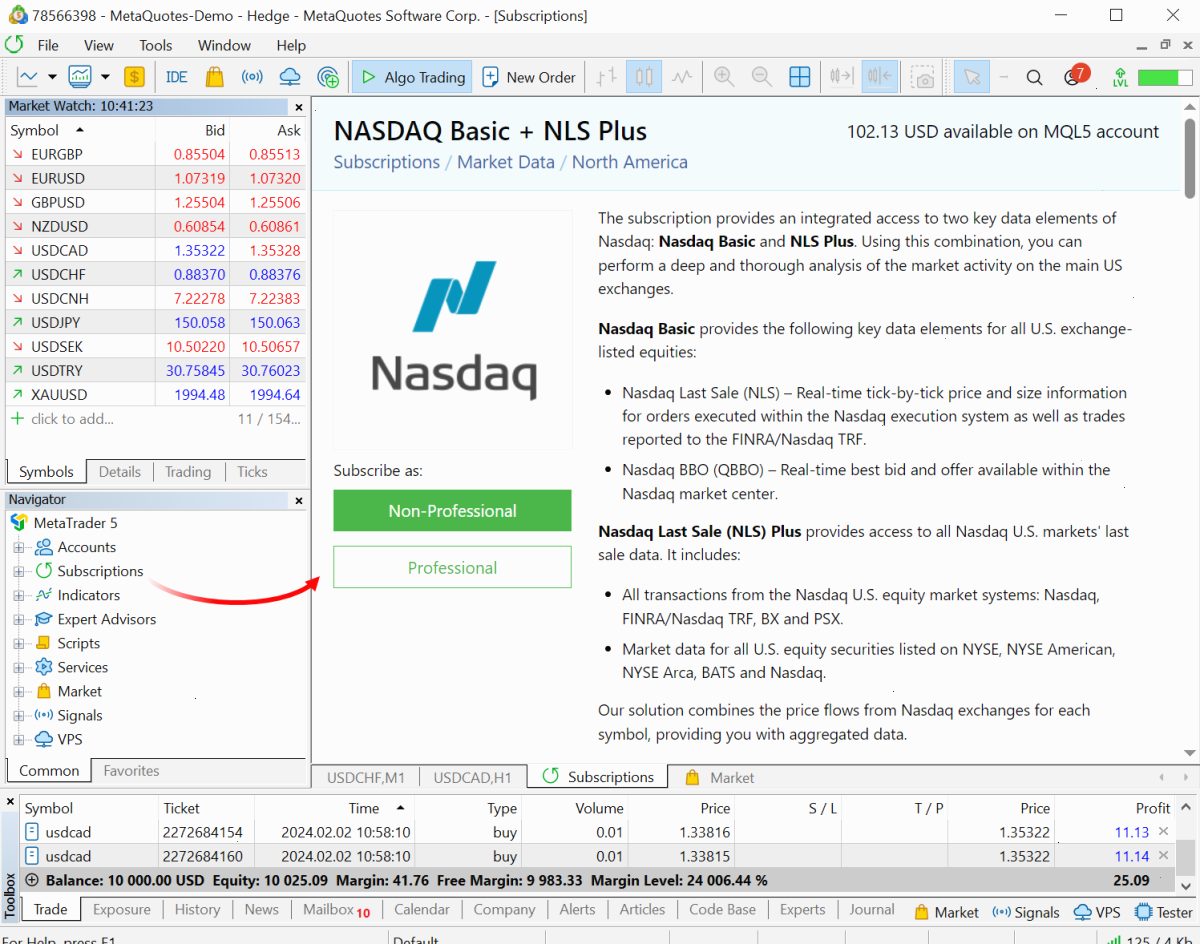Click the tile windows grid icon
This screenshot has height=944, width=1200.
(800, 77)
